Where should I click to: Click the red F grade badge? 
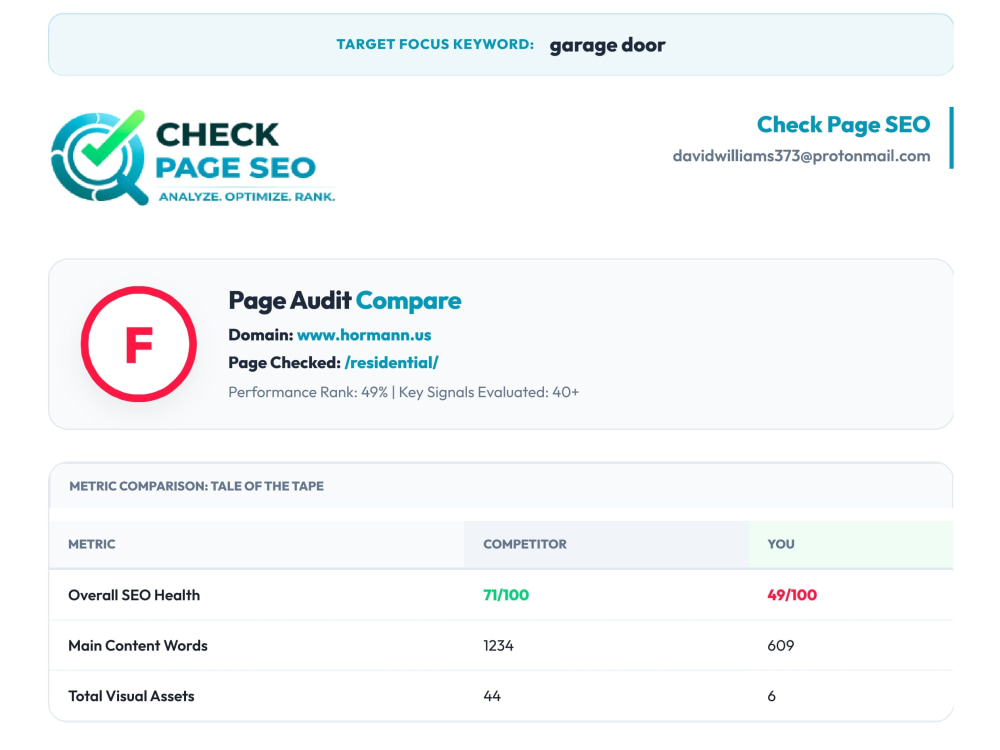coord(138,344)
